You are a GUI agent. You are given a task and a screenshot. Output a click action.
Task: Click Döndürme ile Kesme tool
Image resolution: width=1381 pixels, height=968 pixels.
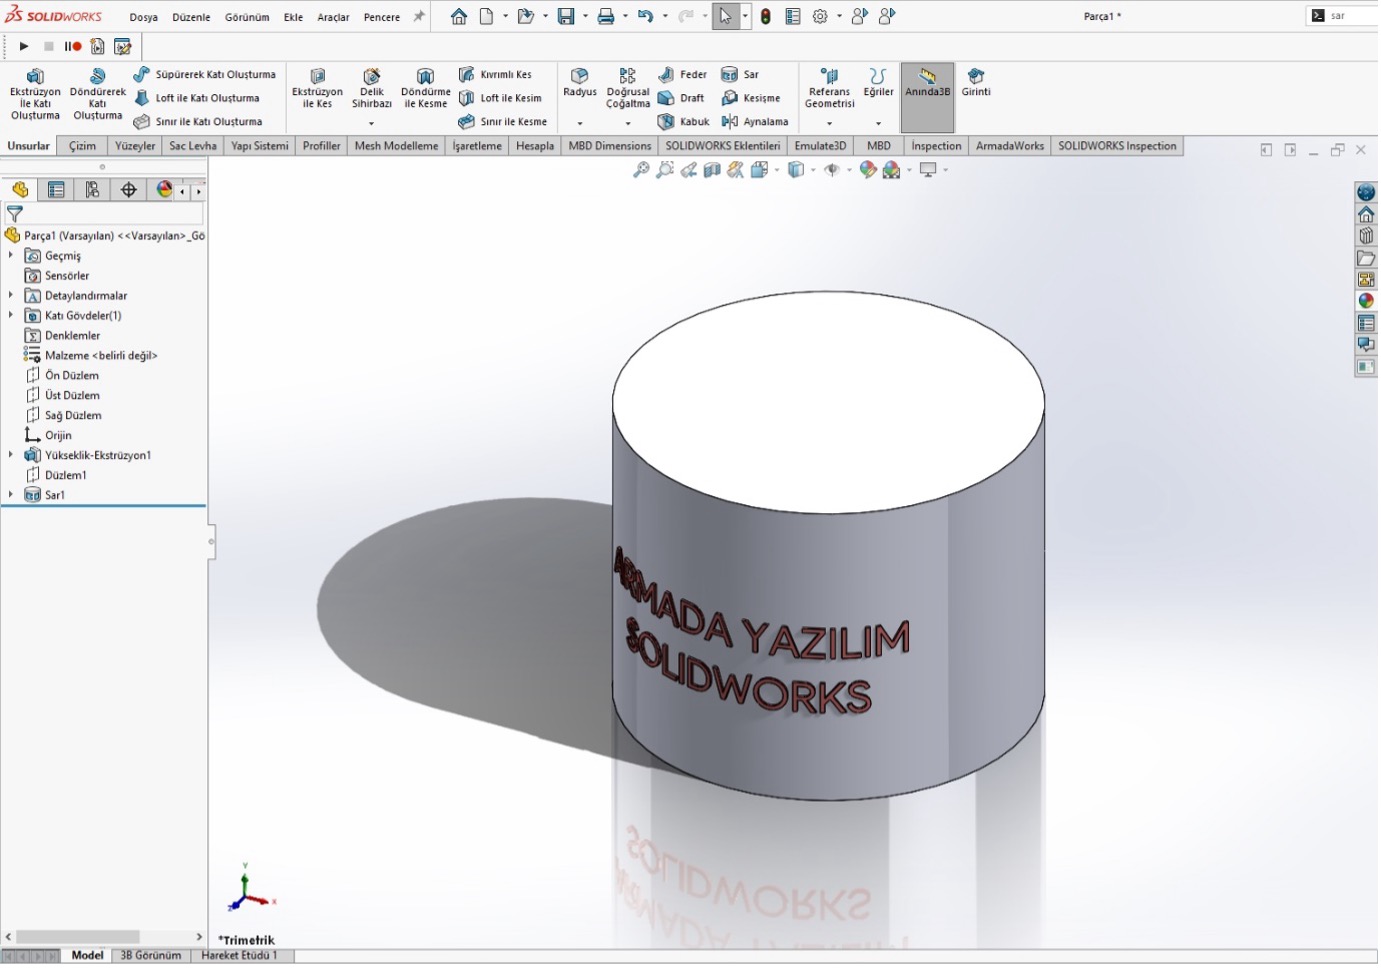point(425,89)
